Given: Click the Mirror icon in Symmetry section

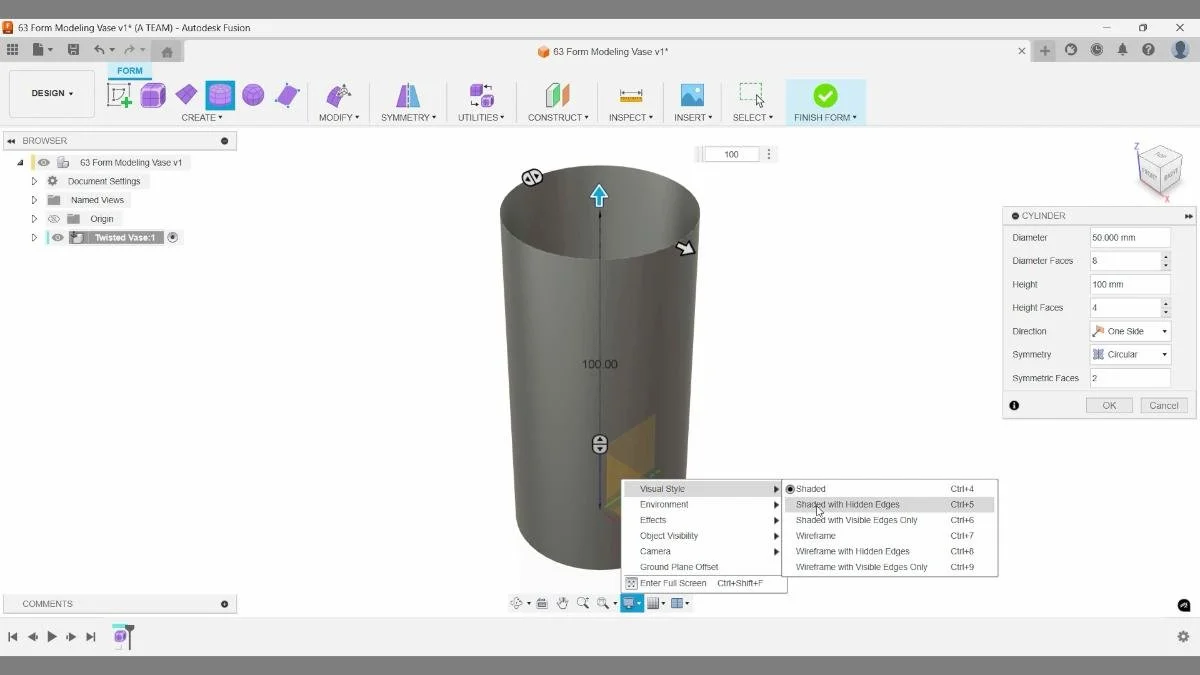Looking at the screenshot, I should (407, 93).
